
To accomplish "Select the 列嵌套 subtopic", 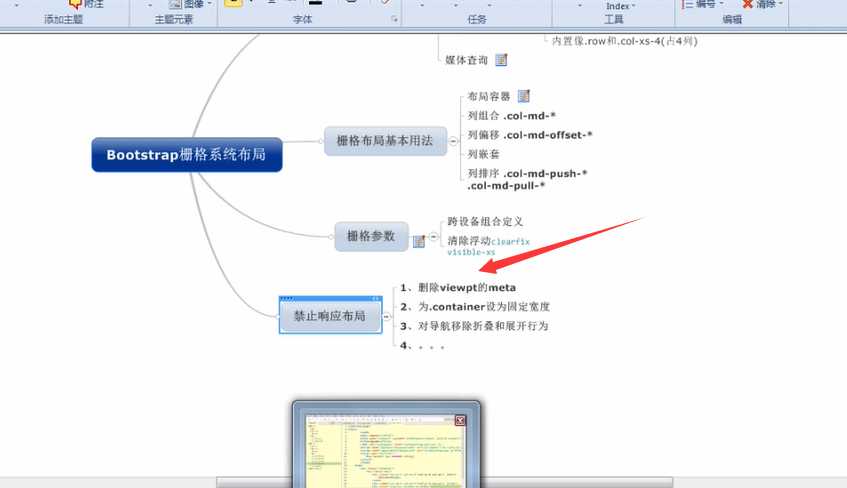I will click(483, 155).
